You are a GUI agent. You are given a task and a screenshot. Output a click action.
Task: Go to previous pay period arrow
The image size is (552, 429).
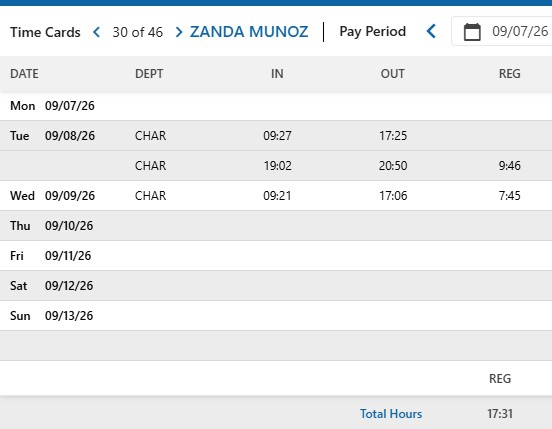coord(431,31)
